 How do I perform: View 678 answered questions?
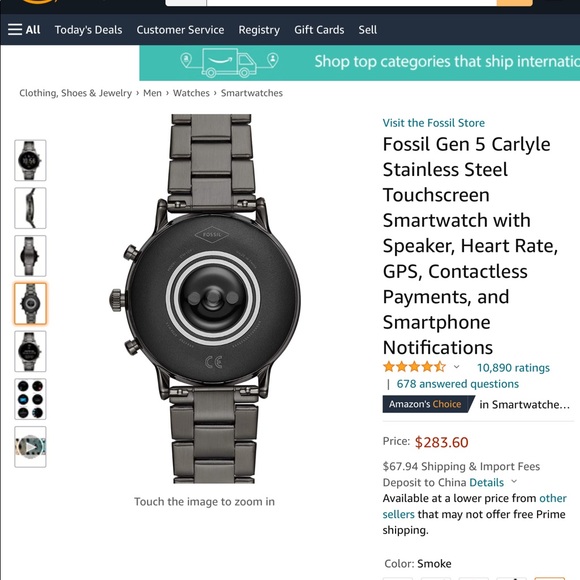(458, 384)
